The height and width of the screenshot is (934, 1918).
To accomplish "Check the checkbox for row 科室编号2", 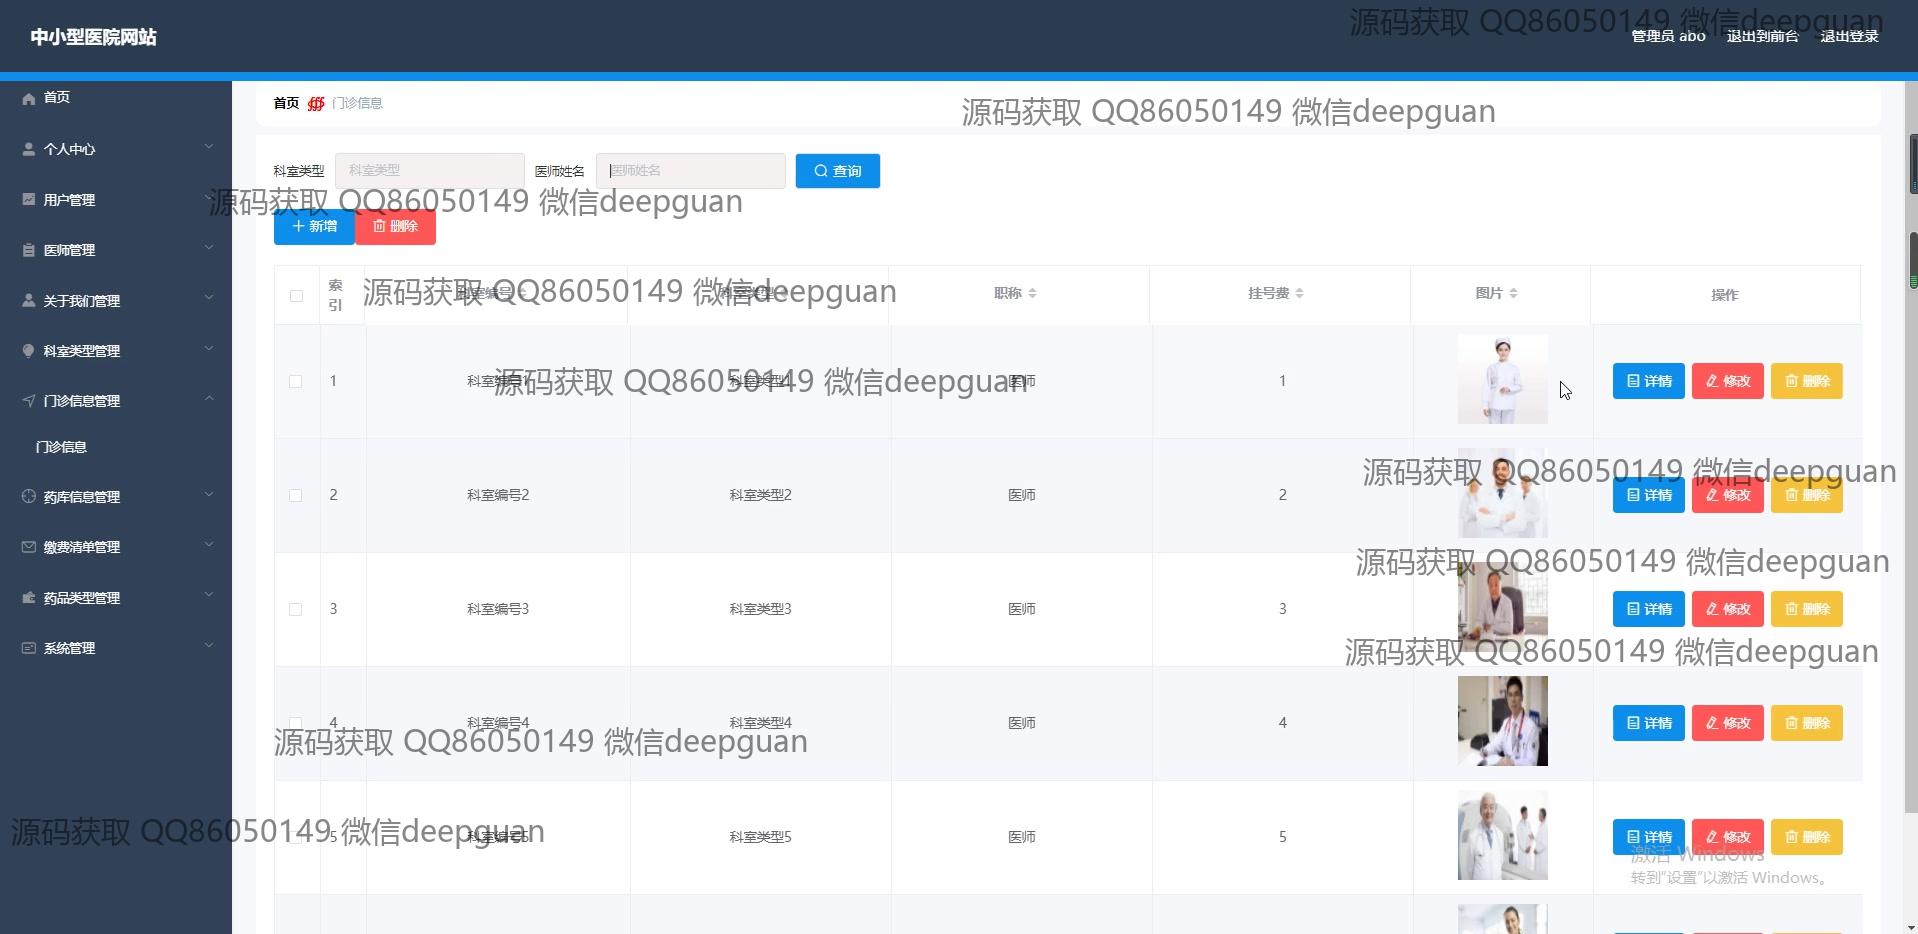I will 295,495.
